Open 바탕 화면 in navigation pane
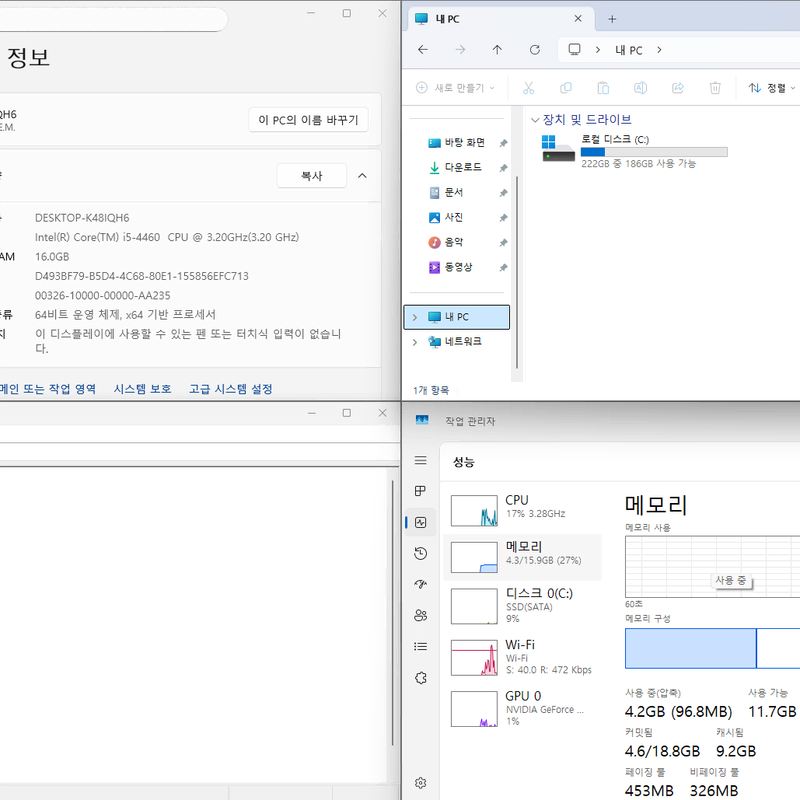 tap(464, 143)
